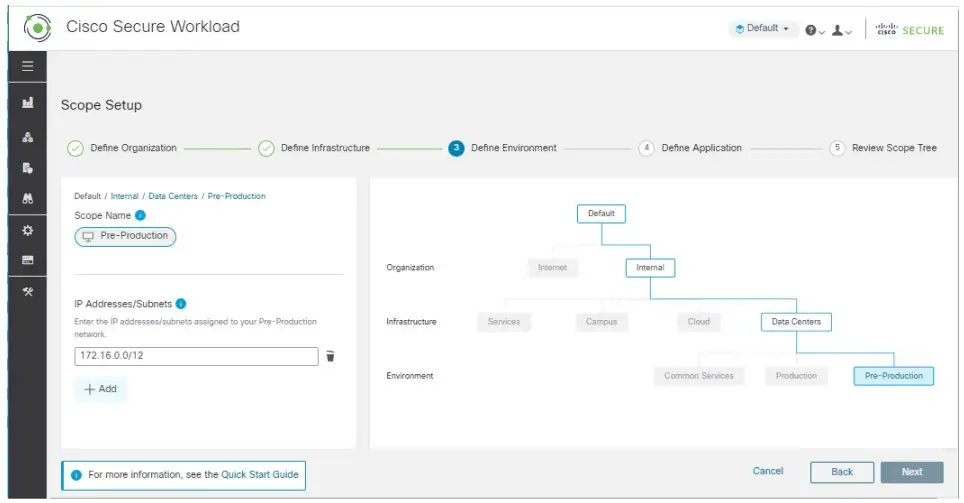Click the Add subnet button

(101, 389)
